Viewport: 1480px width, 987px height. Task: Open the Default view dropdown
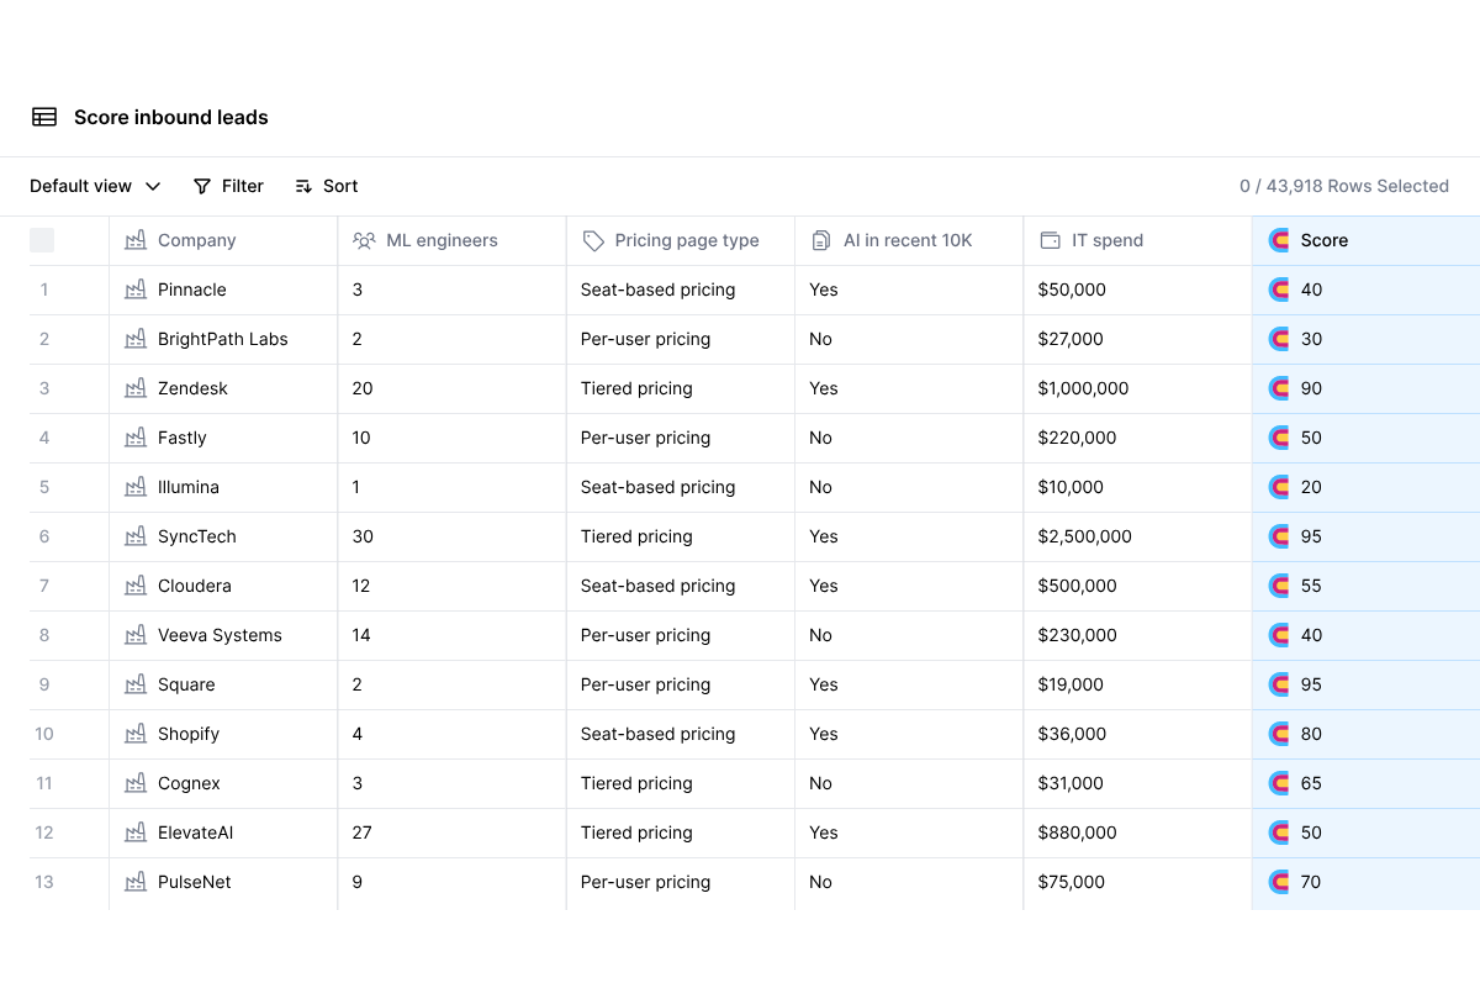pyautogui.click(x=95, y=186)
